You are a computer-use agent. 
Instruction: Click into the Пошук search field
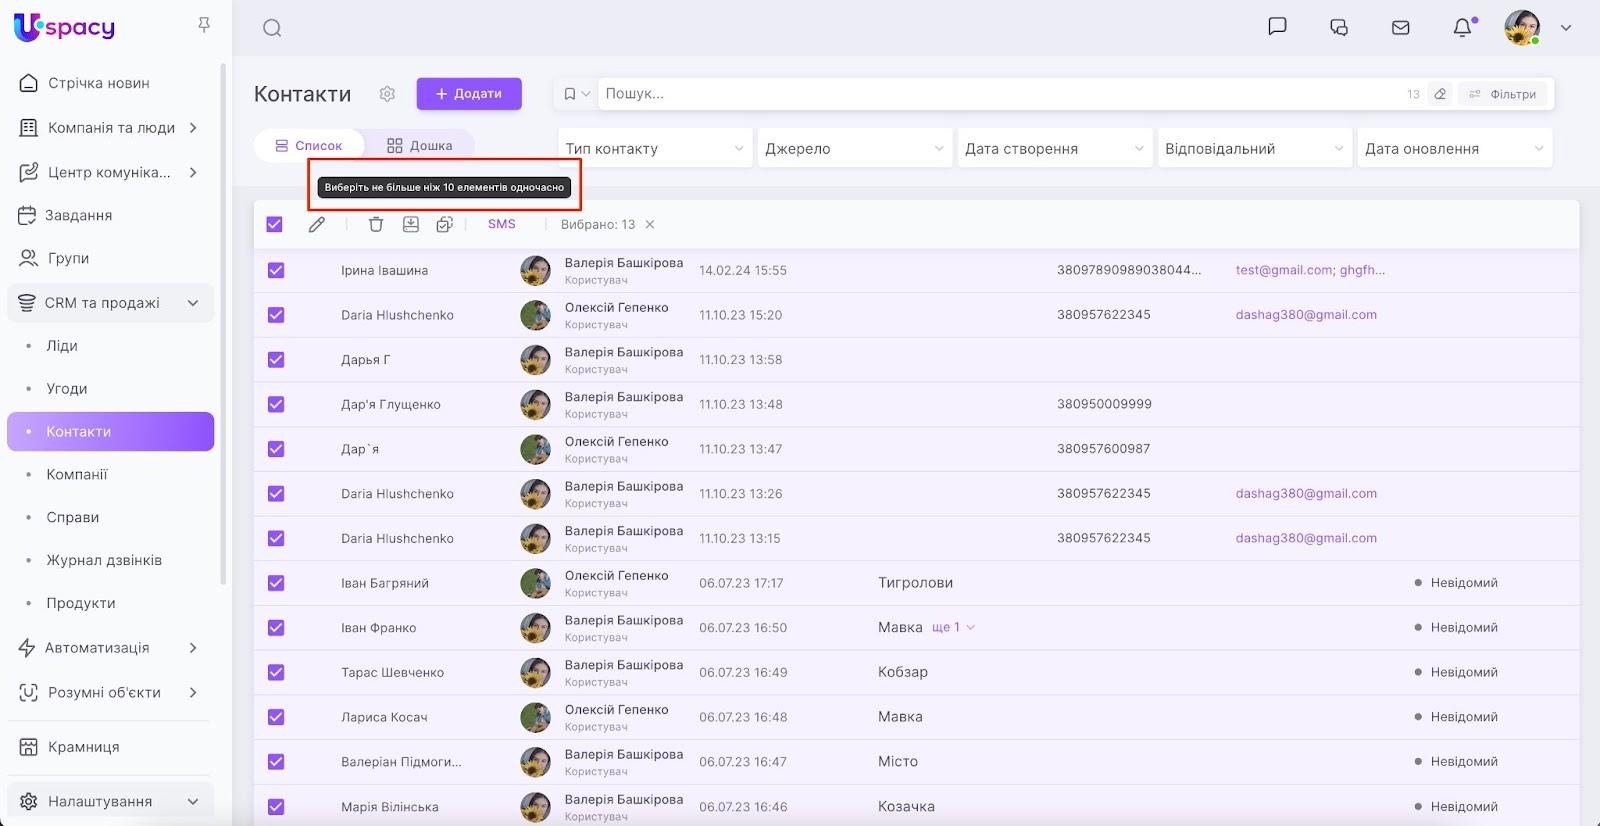1000,94
